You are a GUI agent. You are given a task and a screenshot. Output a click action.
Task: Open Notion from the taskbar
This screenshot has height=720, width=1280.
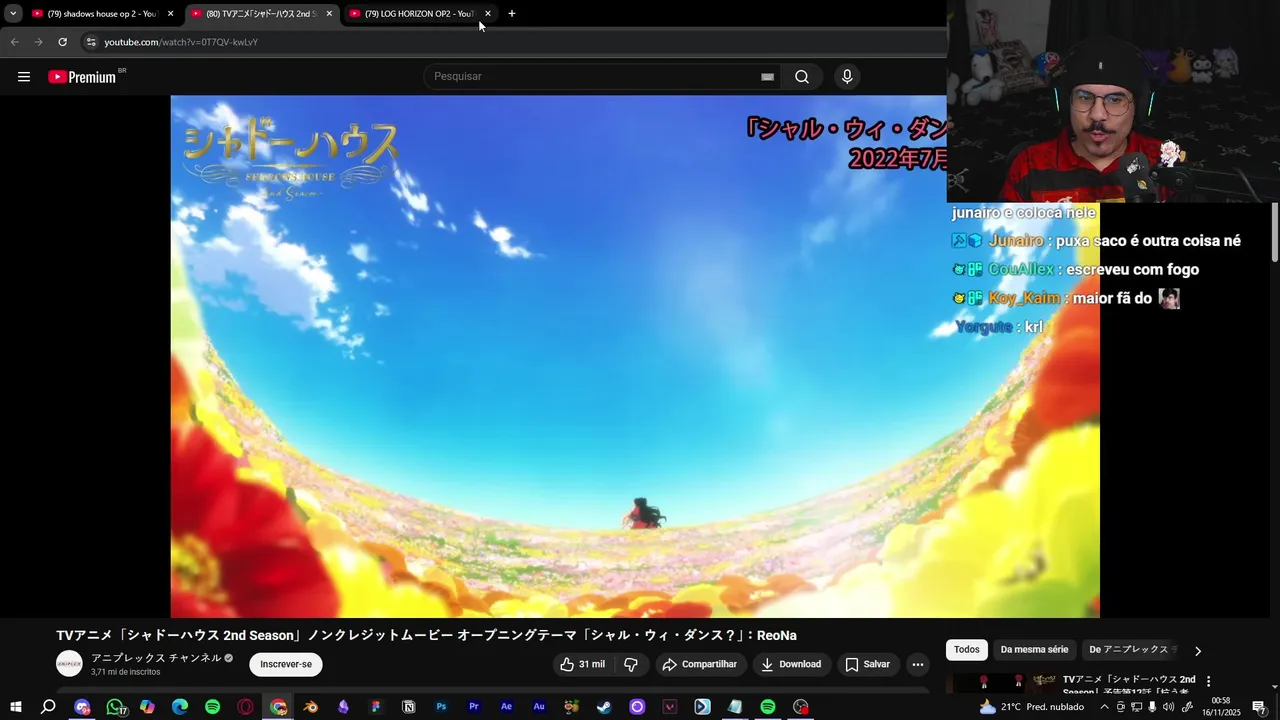click(x=408, y=707)
